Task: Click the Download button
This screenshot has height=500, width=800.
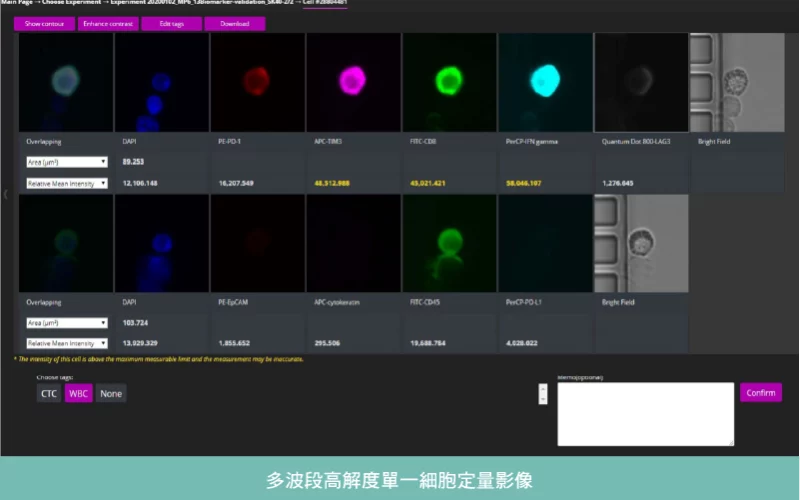Action: tap(235, 23)
